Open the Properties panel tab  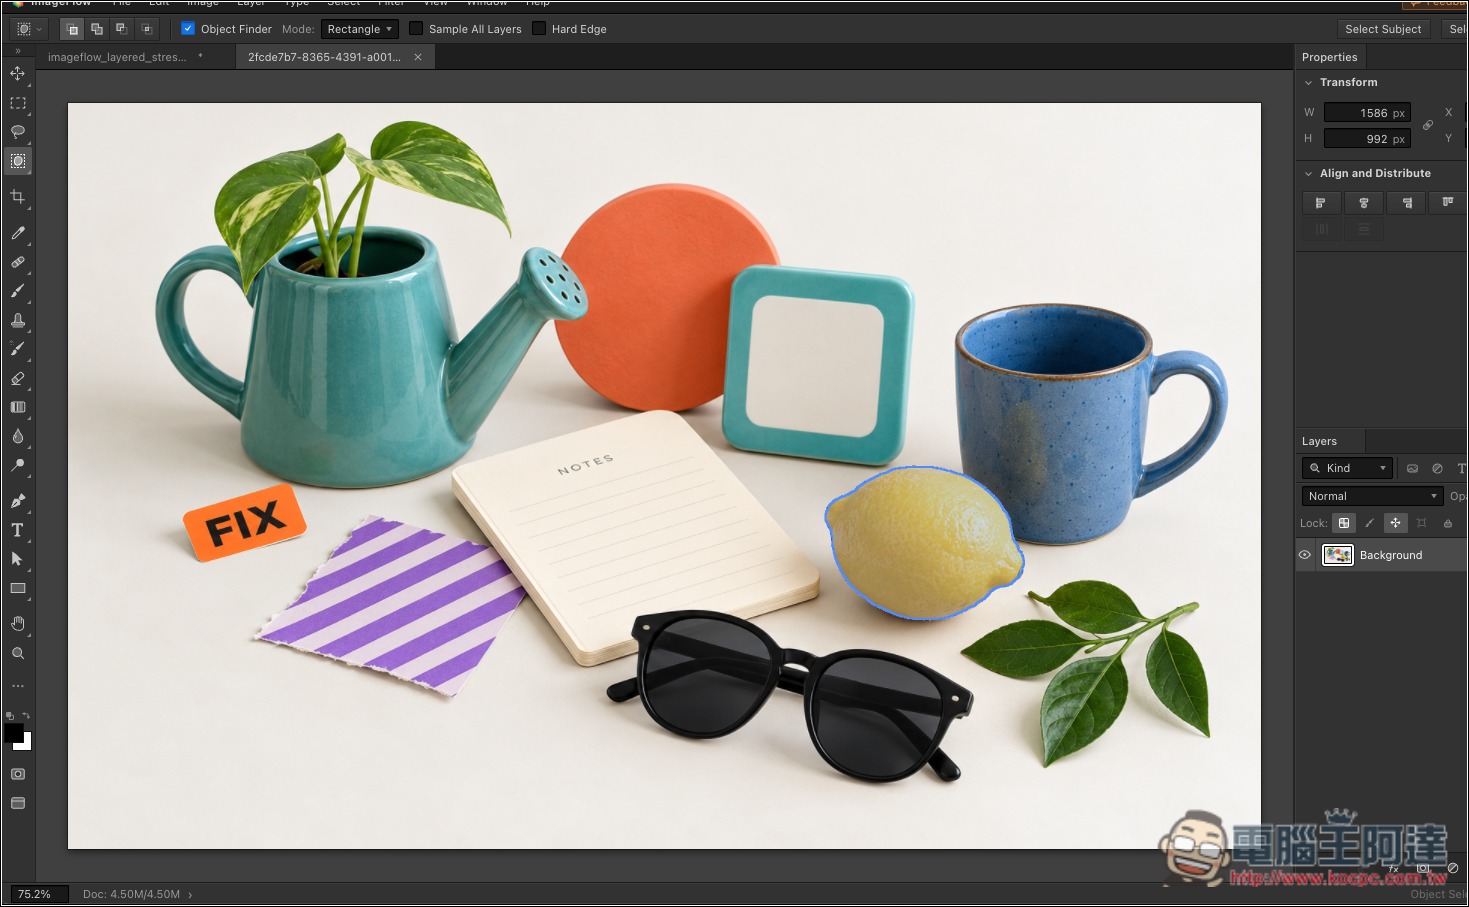pos(1329,57)
